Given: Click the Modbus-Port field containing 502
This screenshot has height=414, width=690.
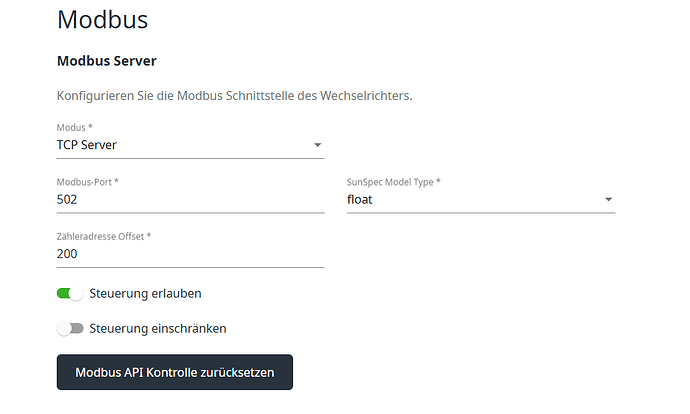Looking at the screenshot, I should pyautogui.click(x=190, y=199).
